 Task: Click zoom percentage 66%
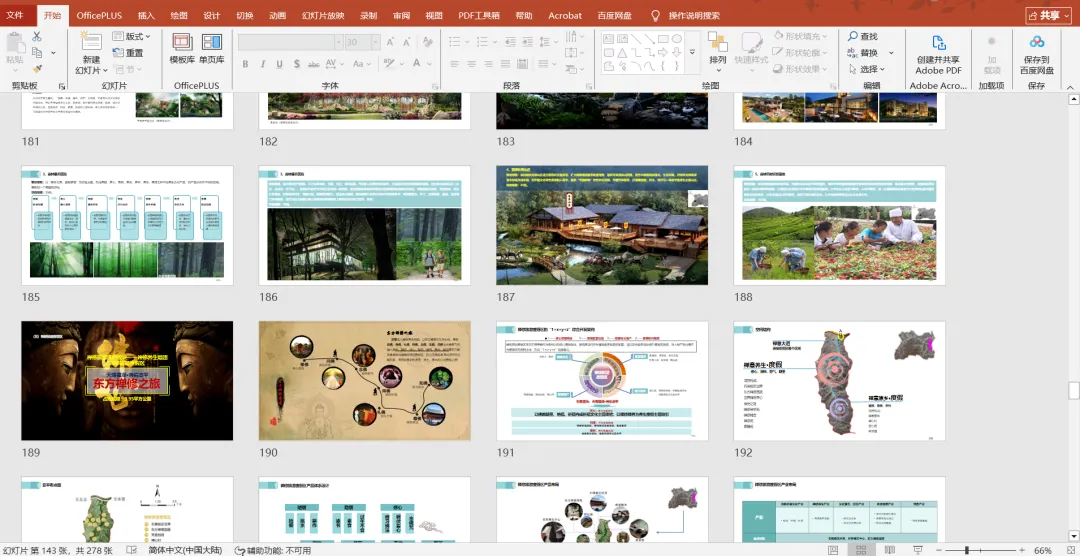pyautogui.click(x=1043, y=550)
